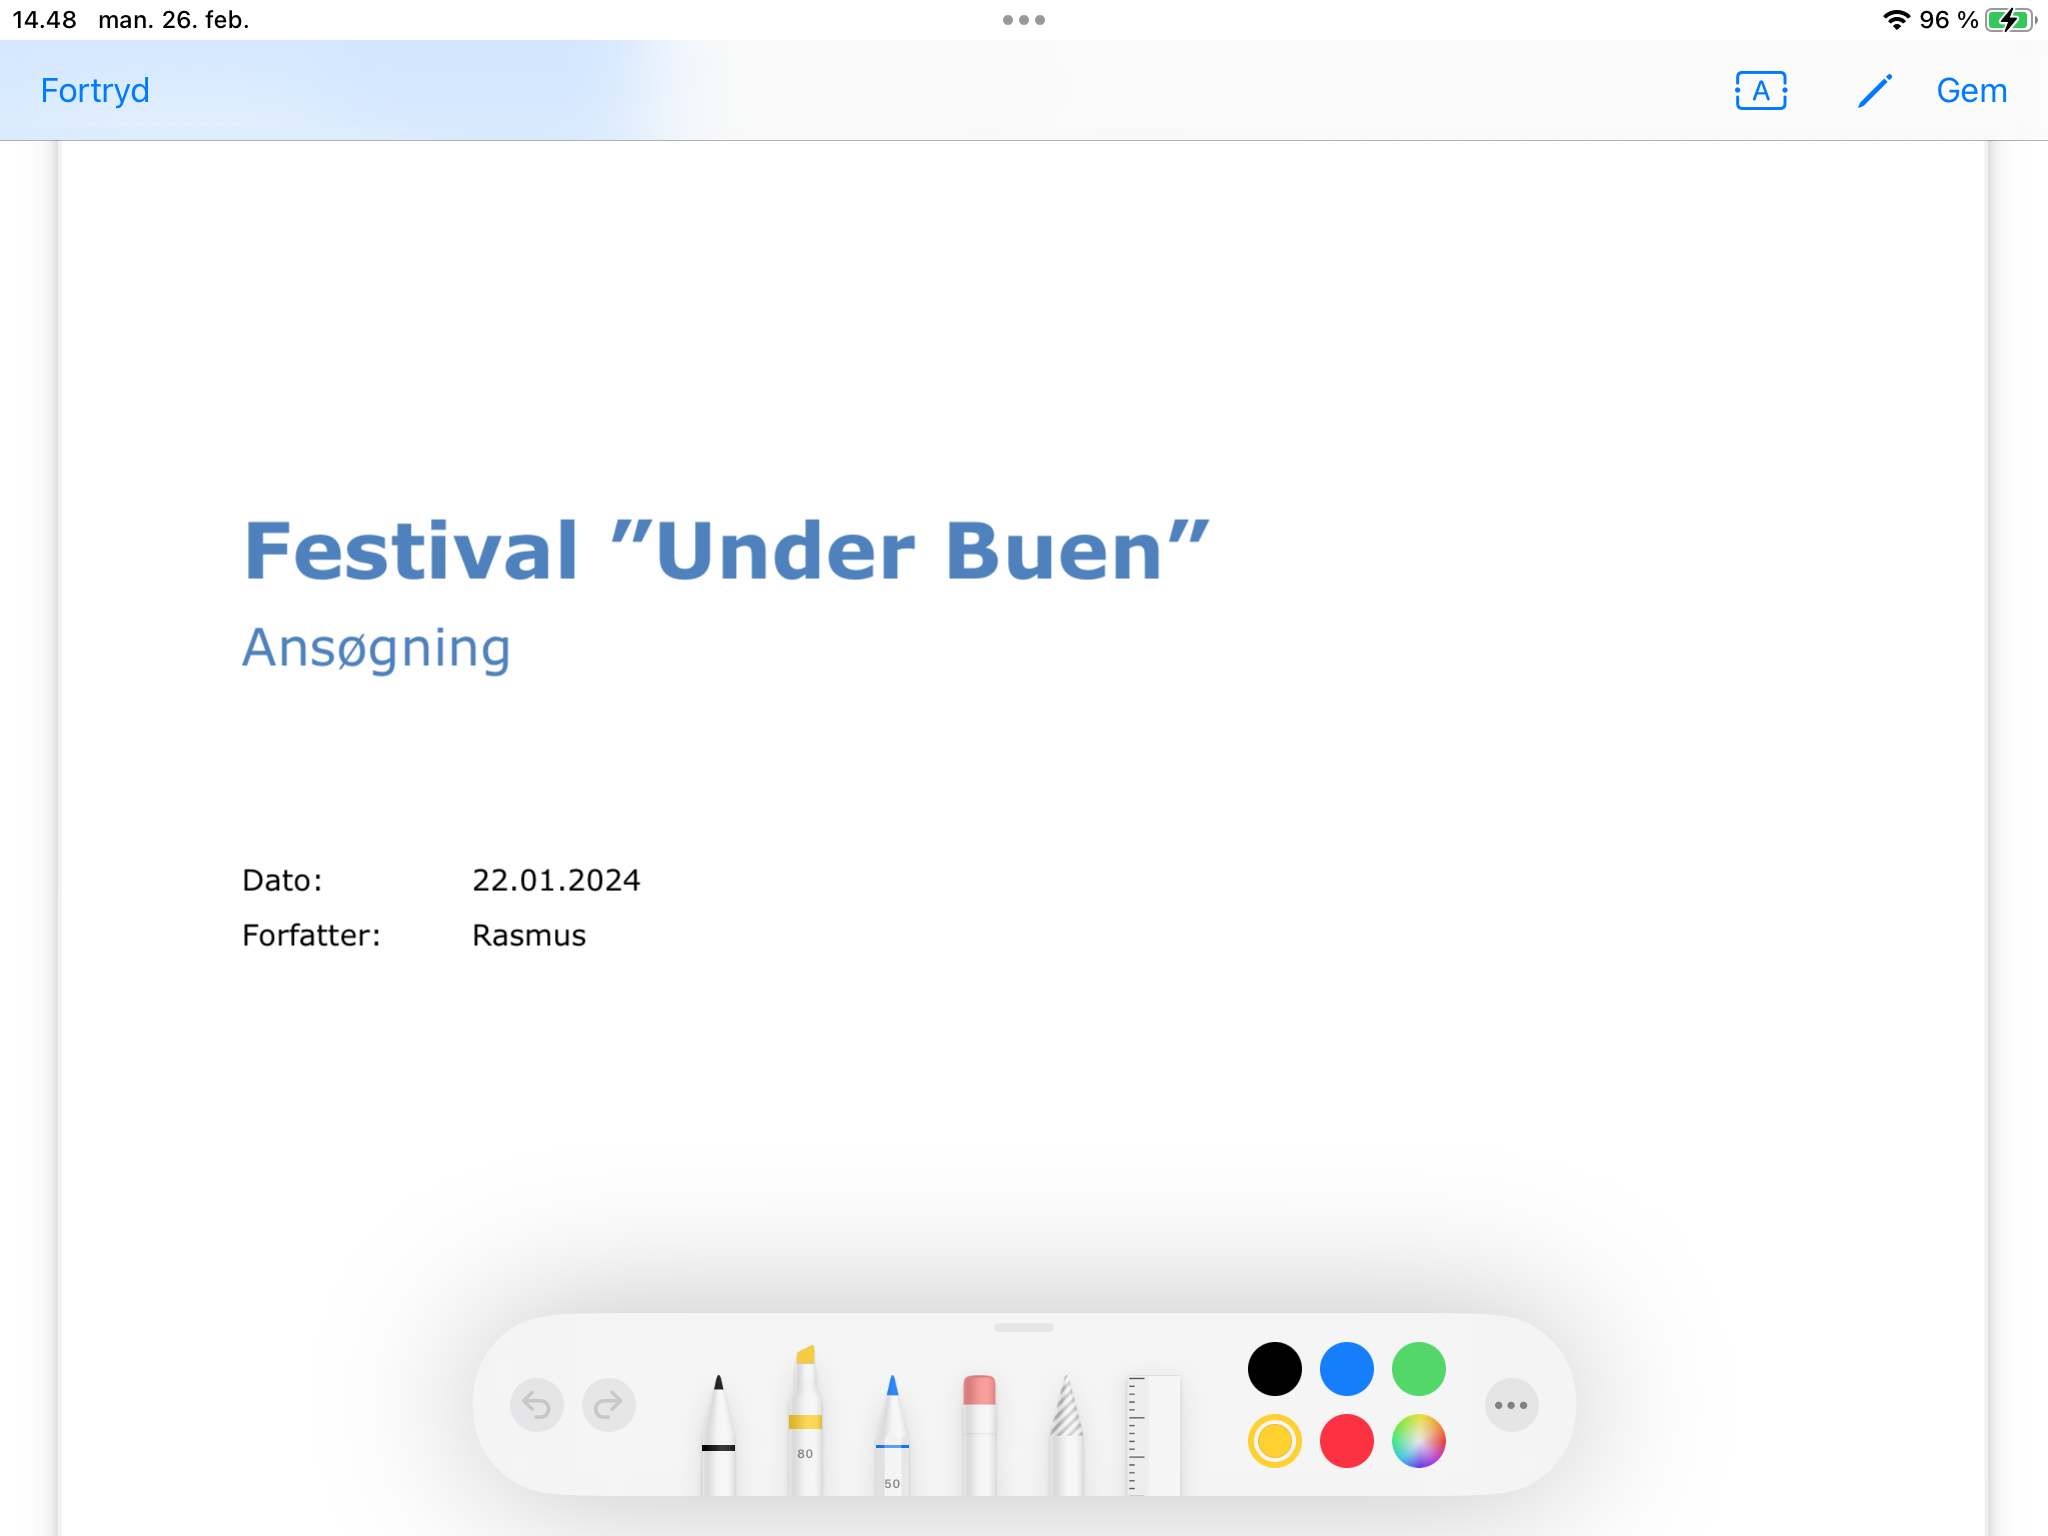Viewport: 2048px width, 1536px height.
Task: Select the yellow highlighter tool
Action: tap(805, 1420)
